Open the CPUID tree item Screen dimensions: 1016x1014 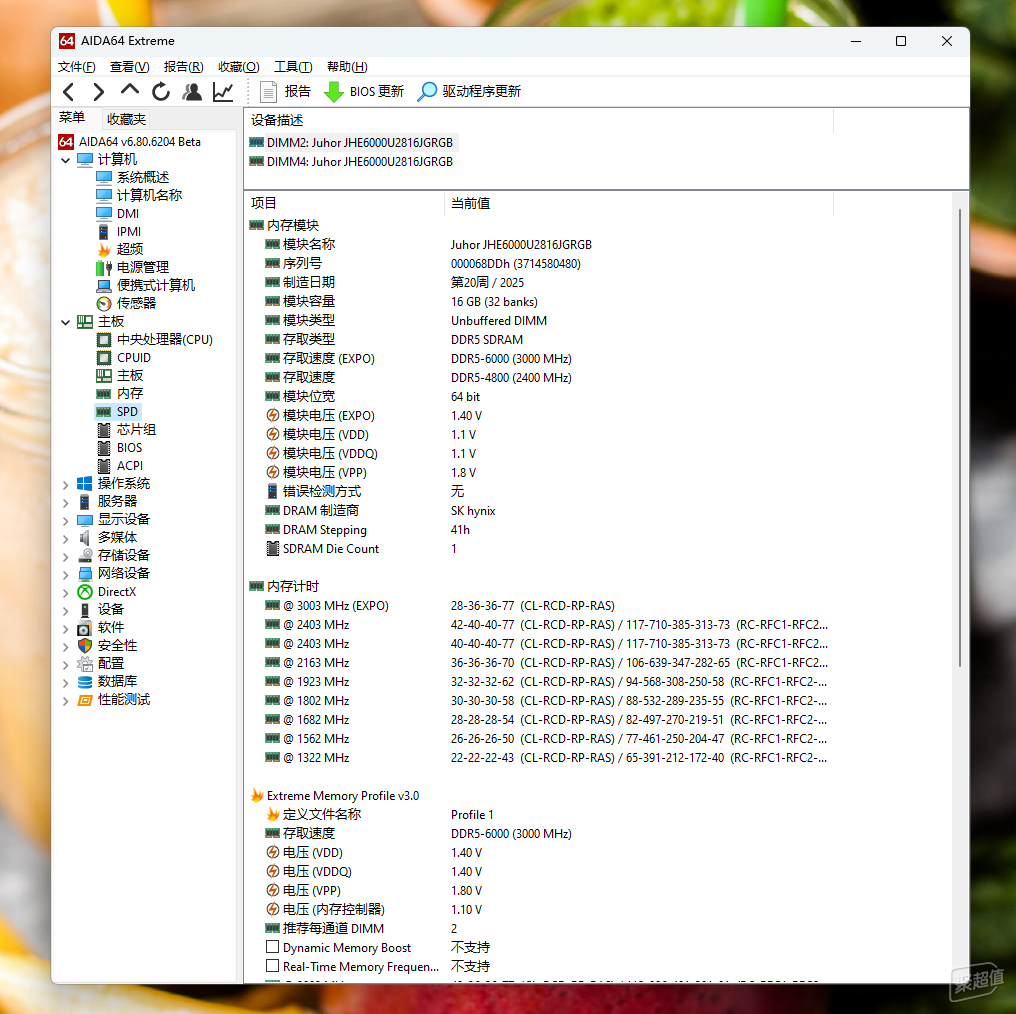pyautogui.click(x=123, y=358)
